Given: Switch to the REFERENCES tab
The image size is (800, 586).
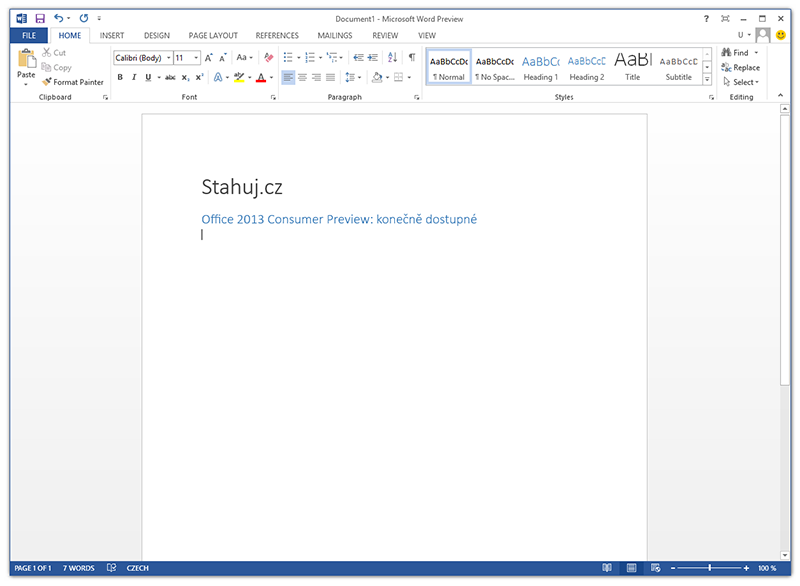Looking at the screenshot, I should (277, 35).
